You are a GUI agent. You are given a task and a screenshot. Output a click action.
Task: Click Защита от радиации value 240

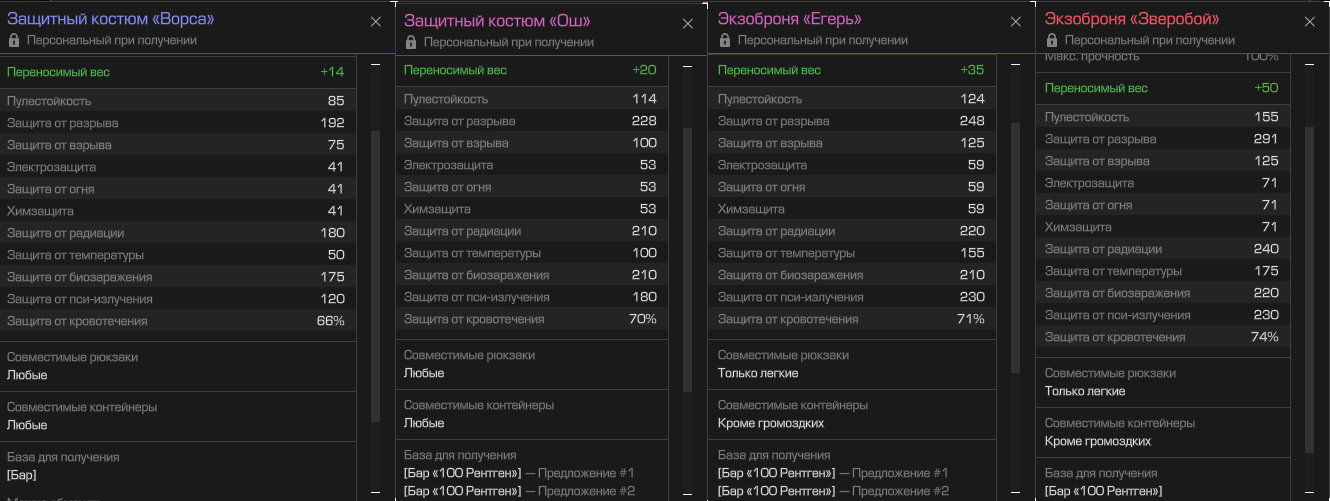1266,249
